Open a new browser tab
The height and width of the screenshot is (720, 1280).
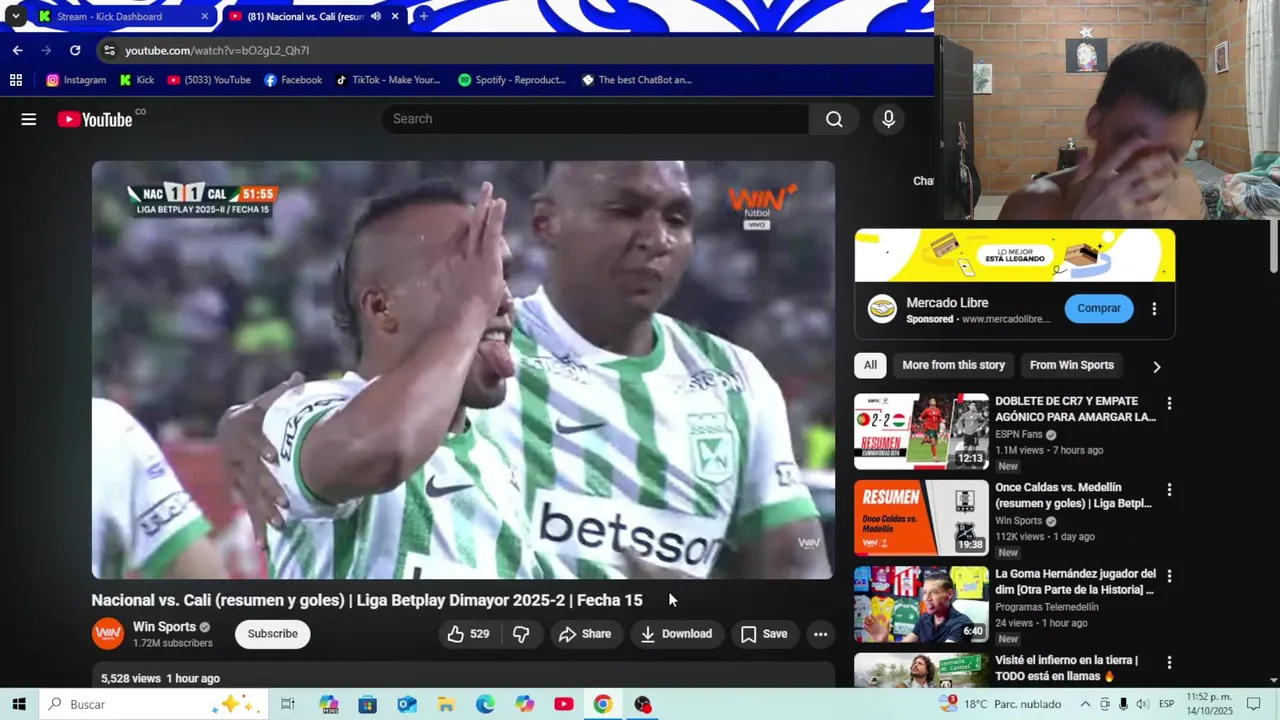pos(423,16)
